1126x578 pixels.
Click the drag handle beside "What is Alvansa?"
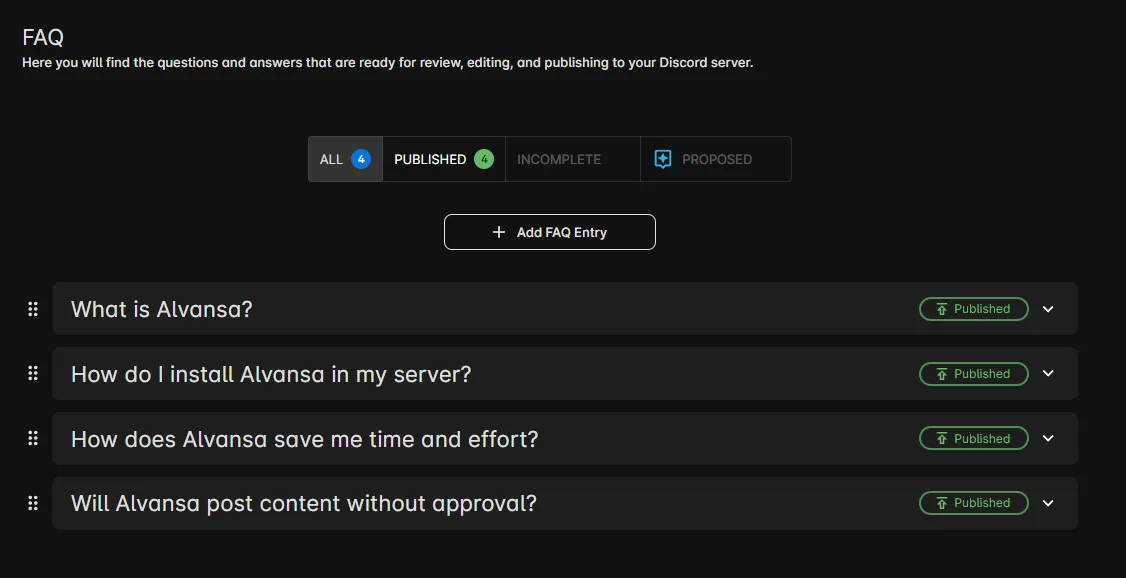33,309
